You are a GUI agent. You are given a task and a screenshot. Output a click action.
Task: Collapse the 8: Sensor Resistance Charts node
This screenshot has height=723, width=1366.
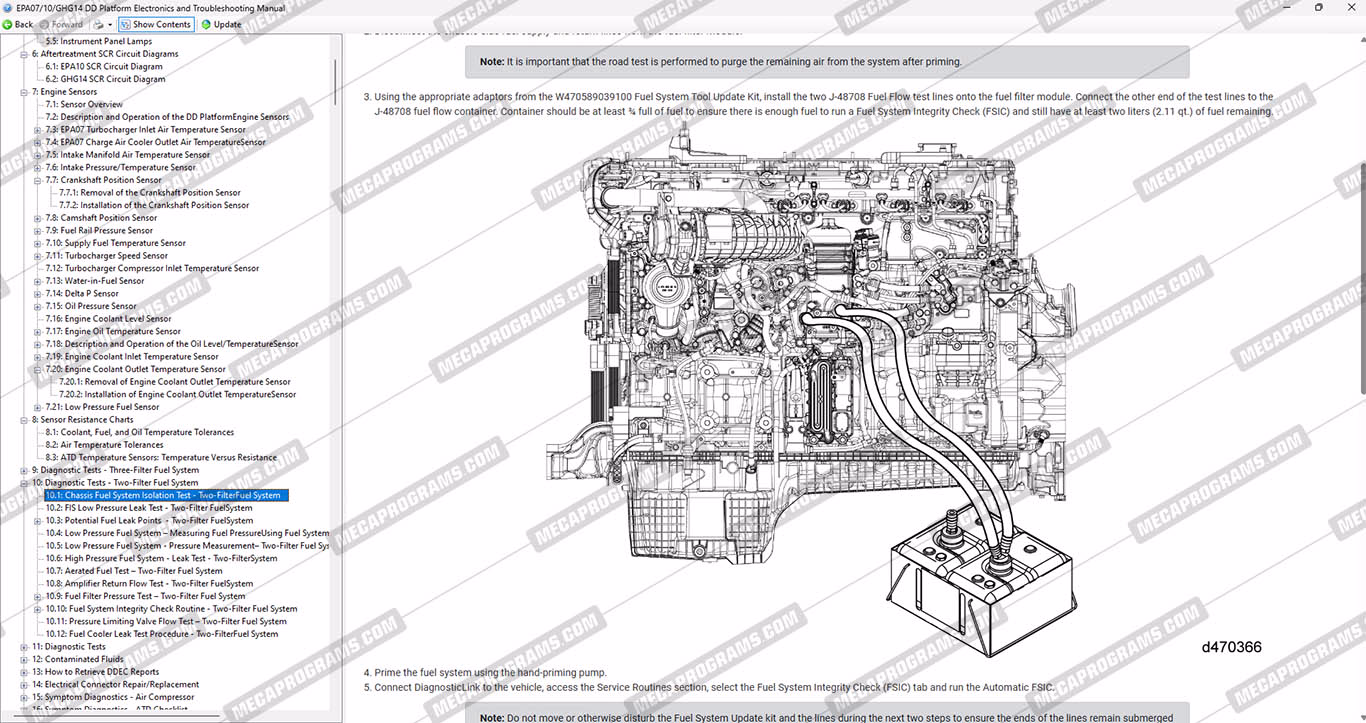pos(24,420)
